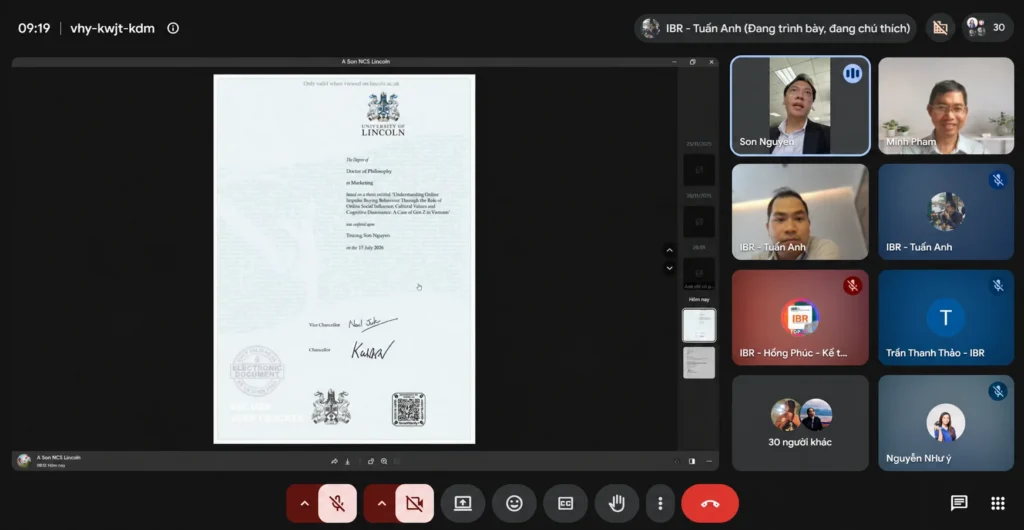Click the QR code on the certificate
1024x530 pixels.
point(409,409)
